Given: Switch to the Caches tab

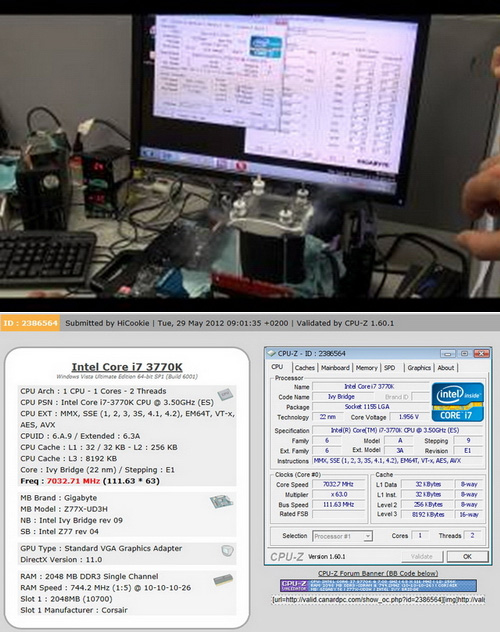Looking at the screenshot, I should pyautogui.click(x=304, y=368).
